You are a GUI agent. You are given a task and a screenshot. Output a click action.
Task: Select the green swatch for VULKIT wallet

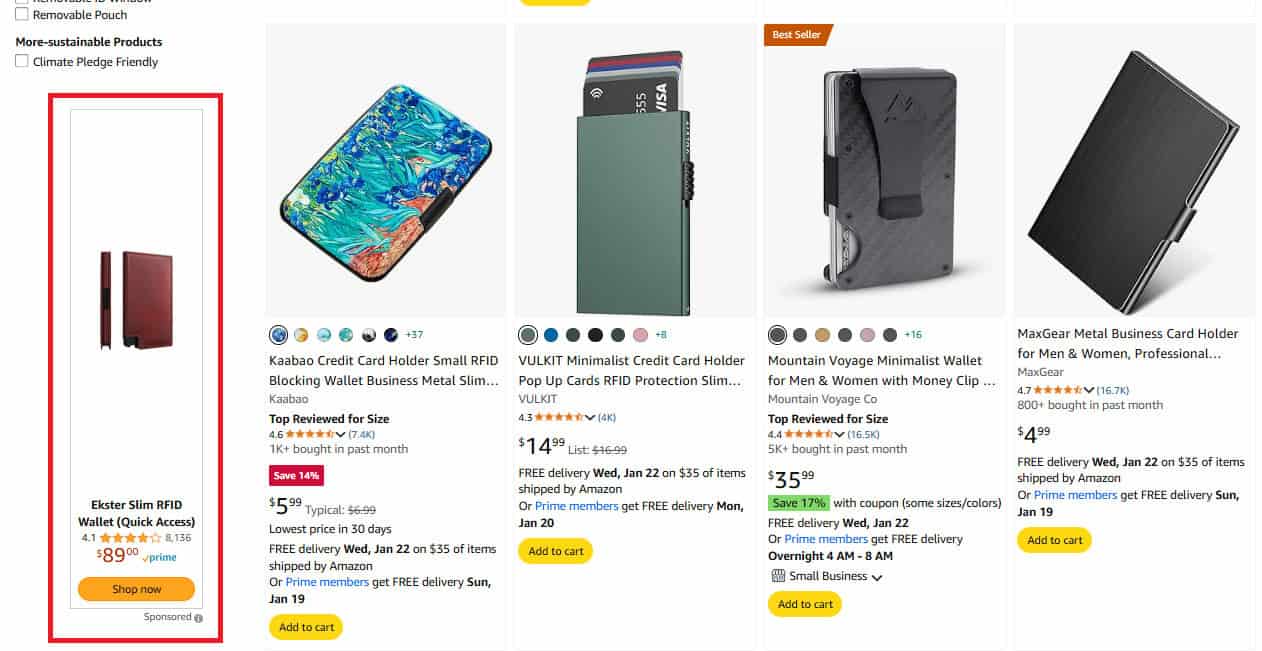click(528, 334)
